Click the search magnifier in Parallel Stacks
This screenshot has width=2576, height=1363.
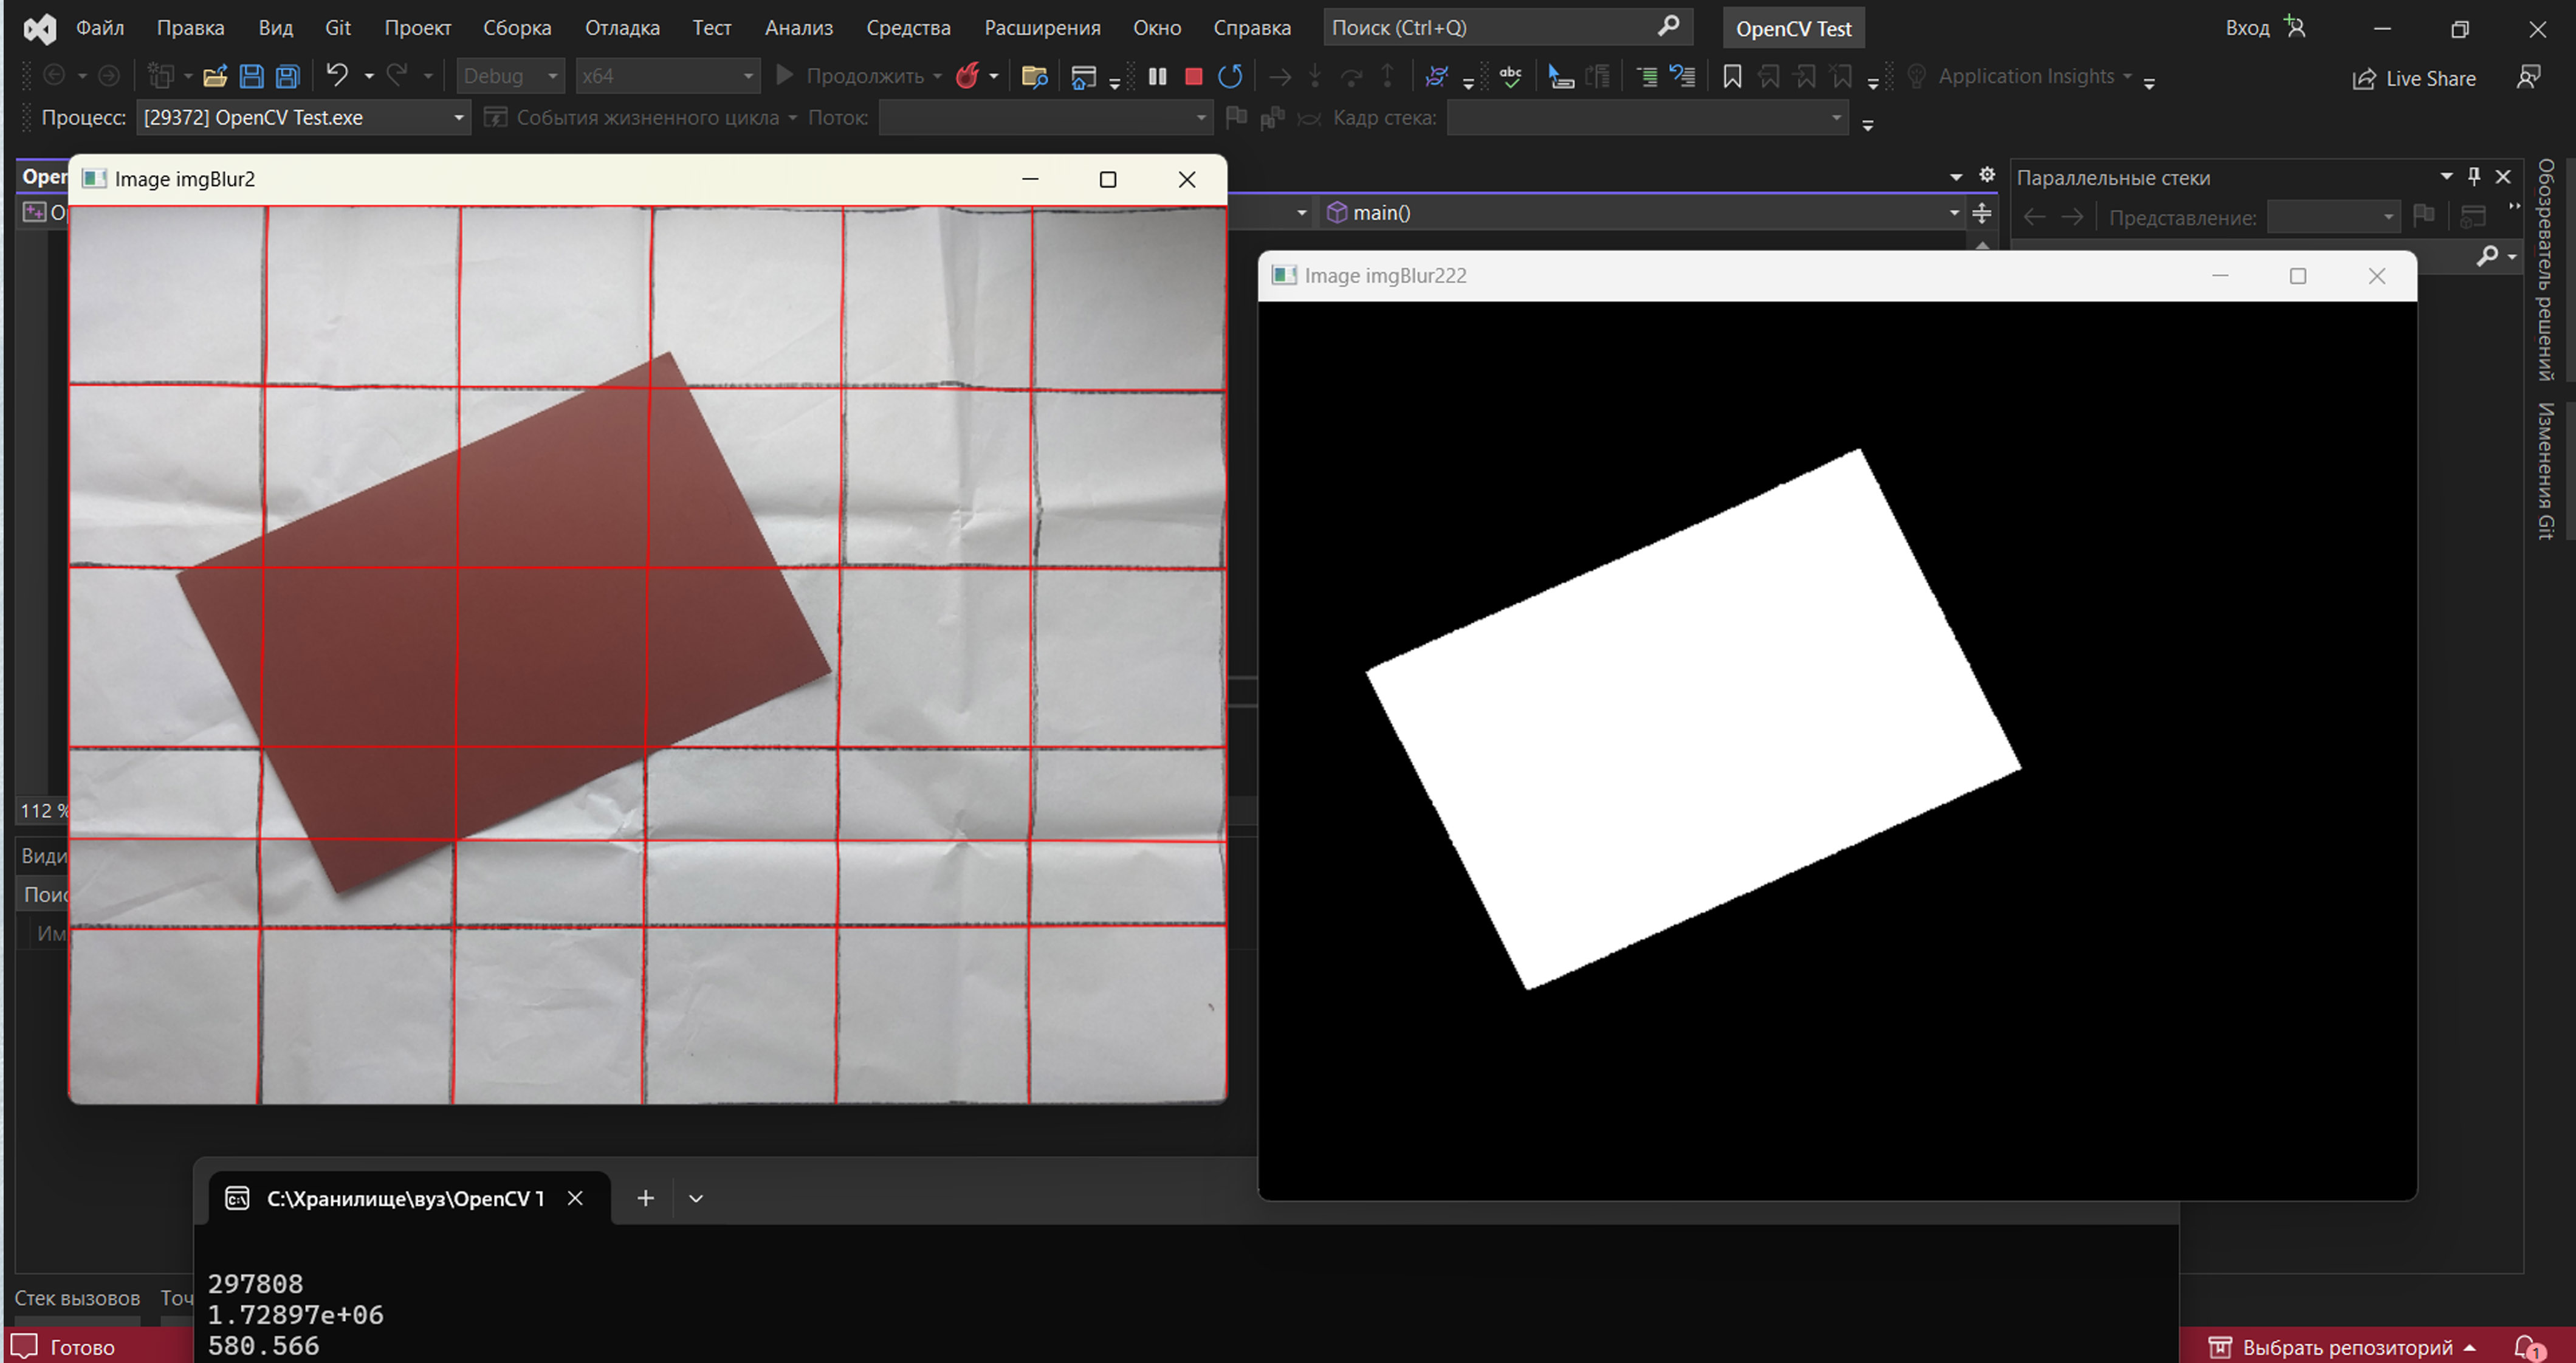point(2487,257)
